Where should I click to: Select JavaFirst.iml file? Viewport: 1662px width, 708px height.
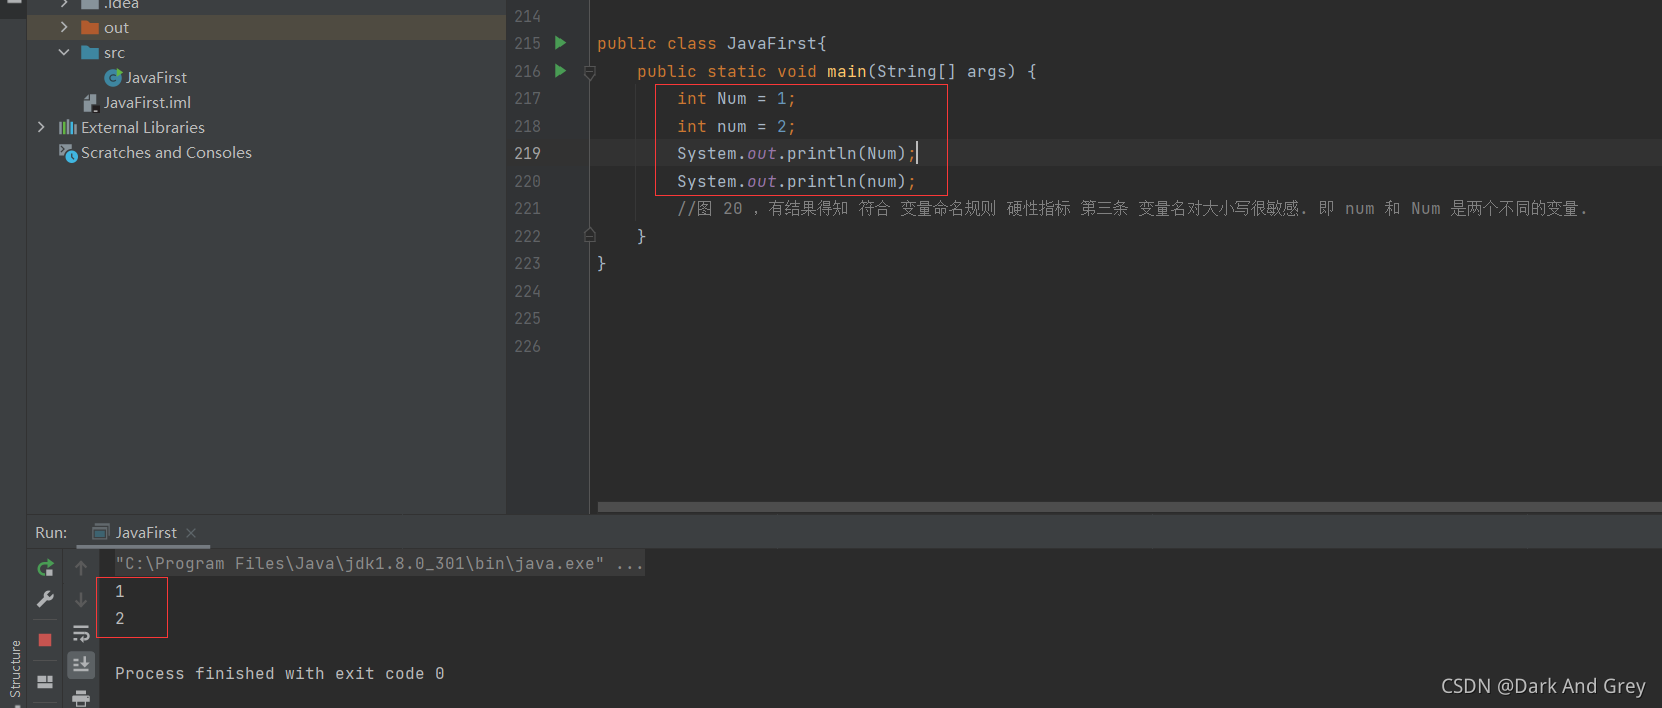click(x=147, y=102)
